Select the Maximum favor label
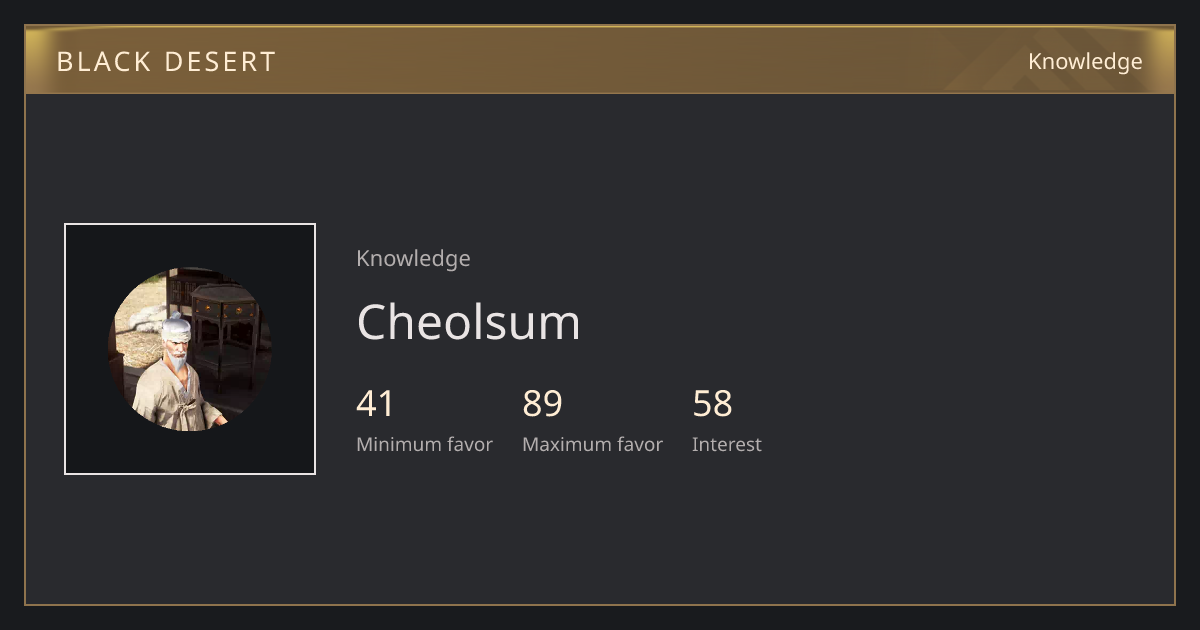The width and height of the screenshot is (1200, 630). [x=592, y=445]
